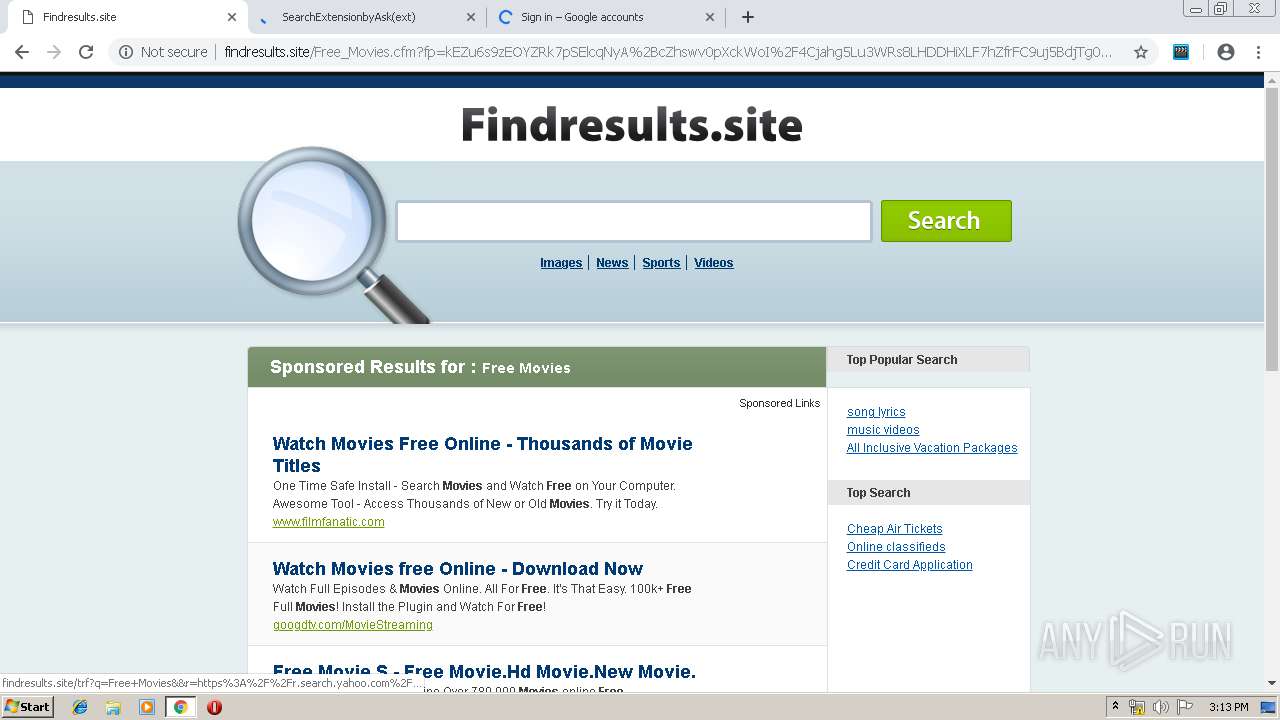
Task: Go back to previous page
Action: click(x=22, y=52)
